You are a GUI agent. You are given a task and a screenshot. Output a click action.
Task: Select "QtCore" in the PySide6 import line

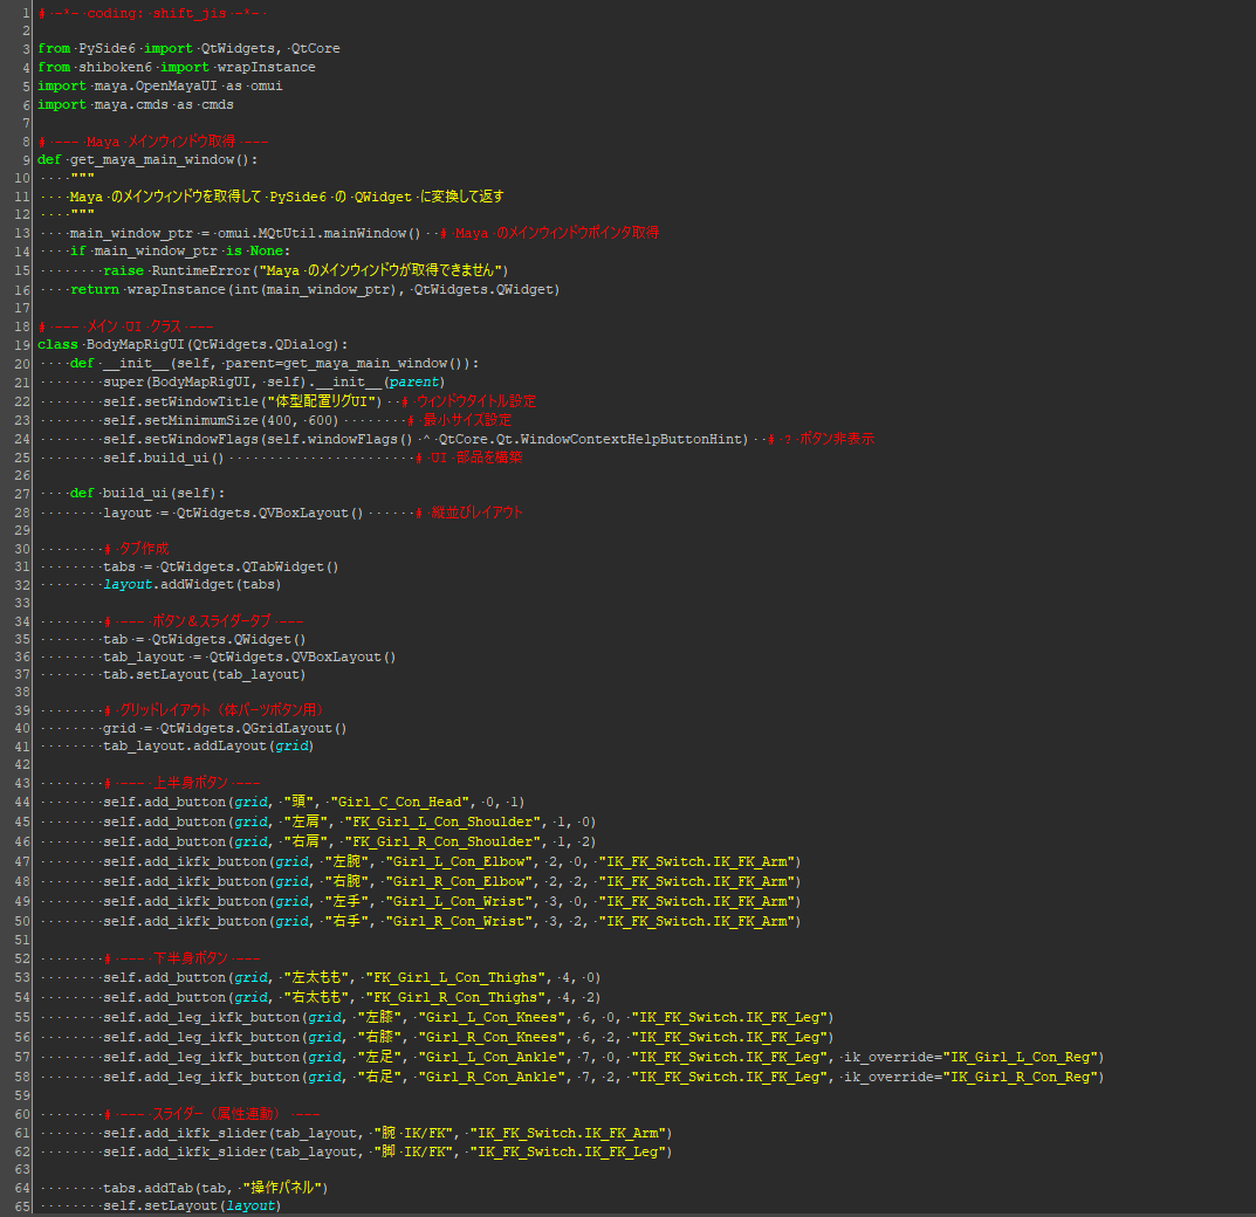point(315,48)
